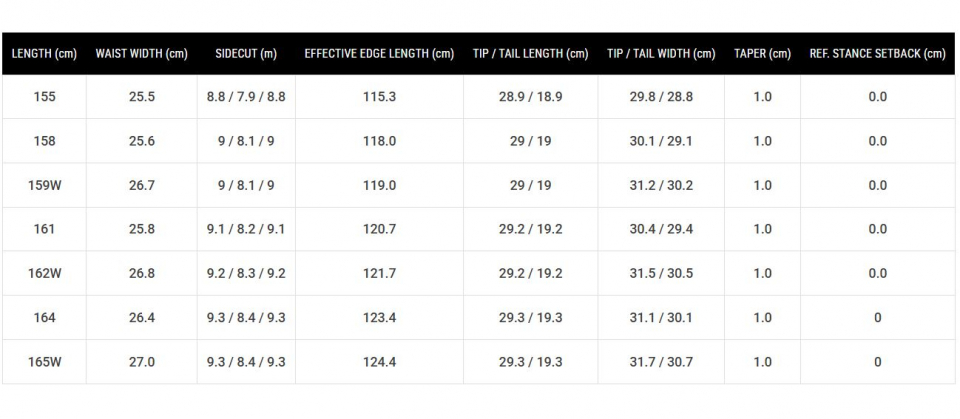Click tip/tail length 28.9 / 18.9
Viewport: 960px width, 419px height.
coord(530,97)
